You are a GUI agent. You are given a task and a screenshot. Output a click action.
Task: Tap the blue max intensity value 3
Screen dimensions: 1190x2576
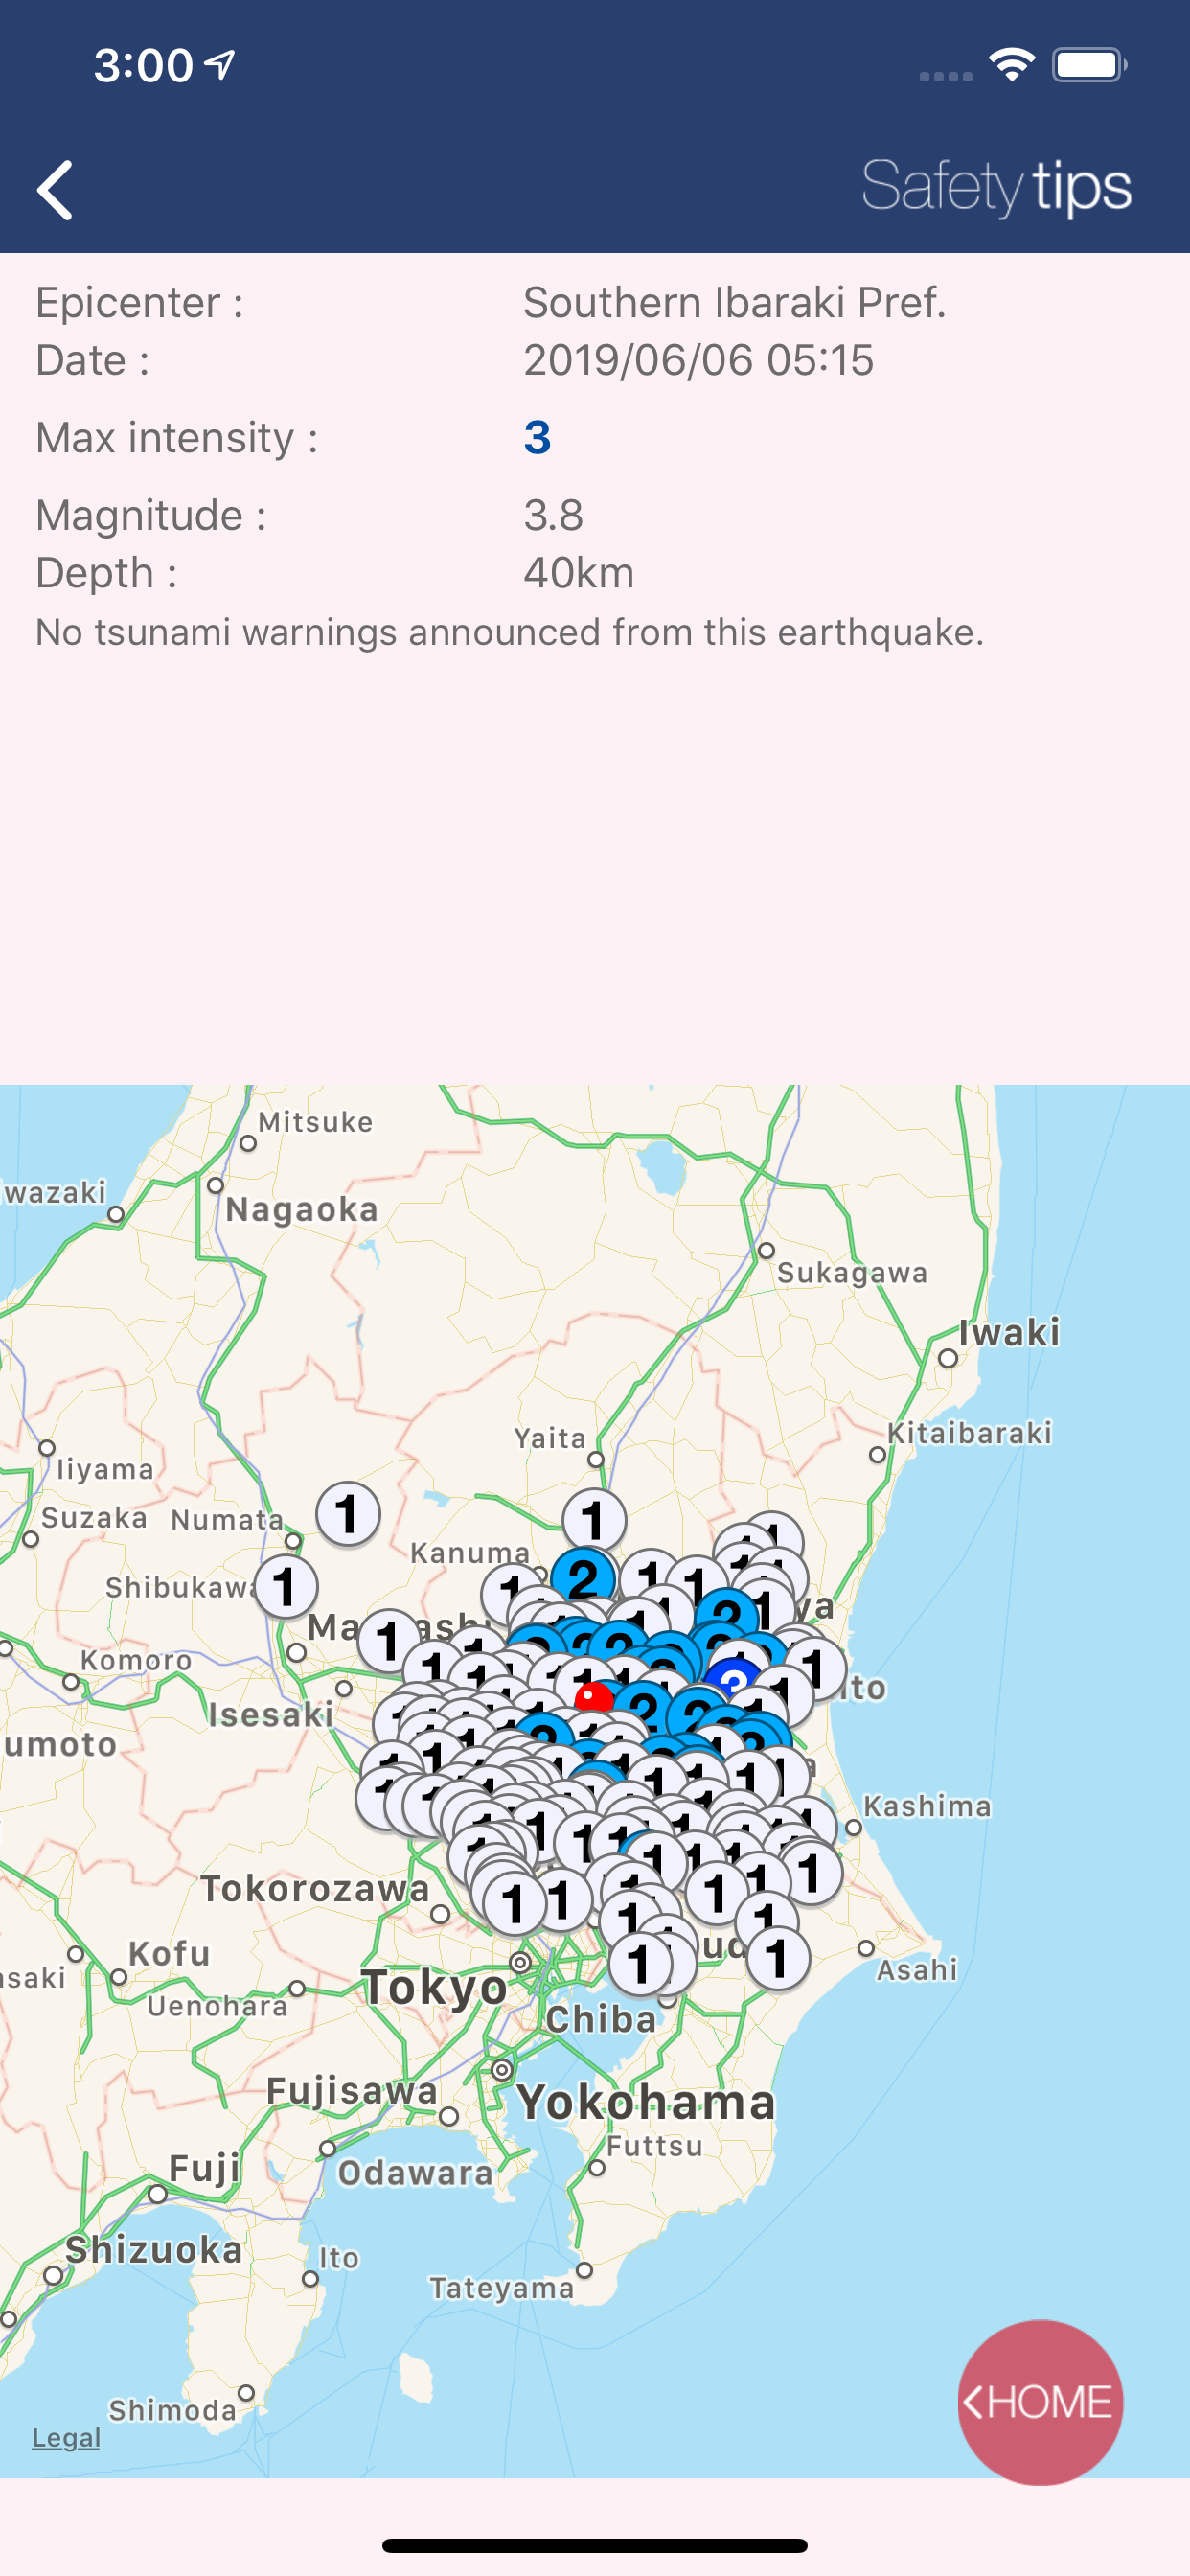[x=537, y=437]
